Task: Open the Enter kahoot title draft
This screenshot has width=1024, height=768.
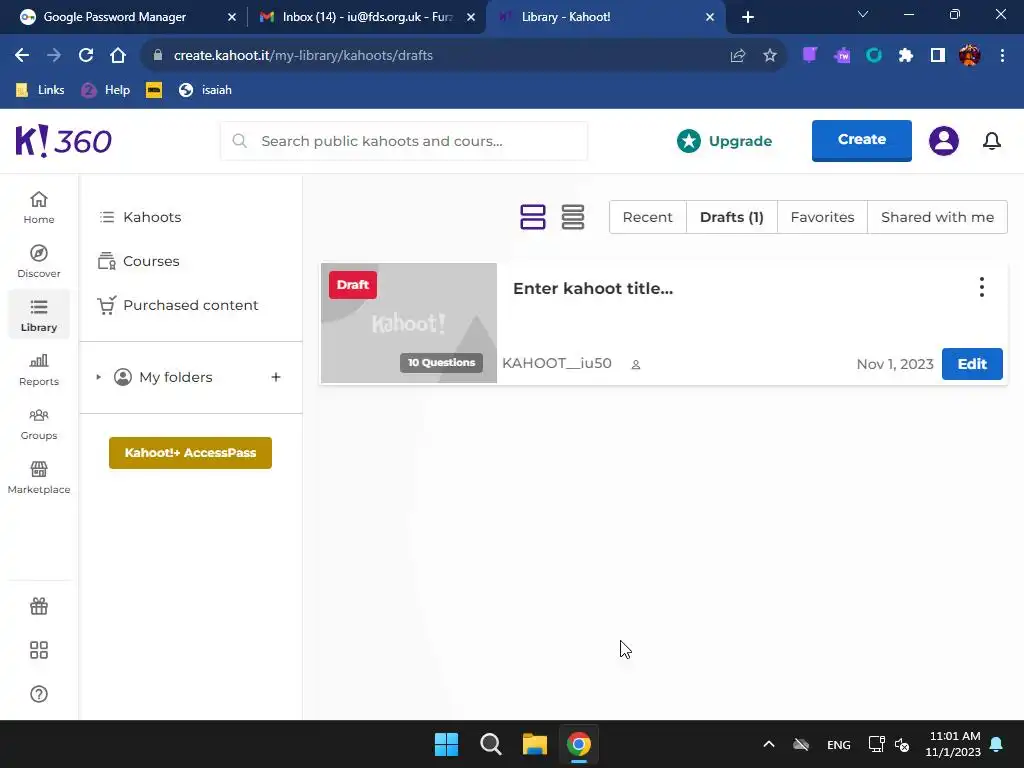Action: [592, 289]
